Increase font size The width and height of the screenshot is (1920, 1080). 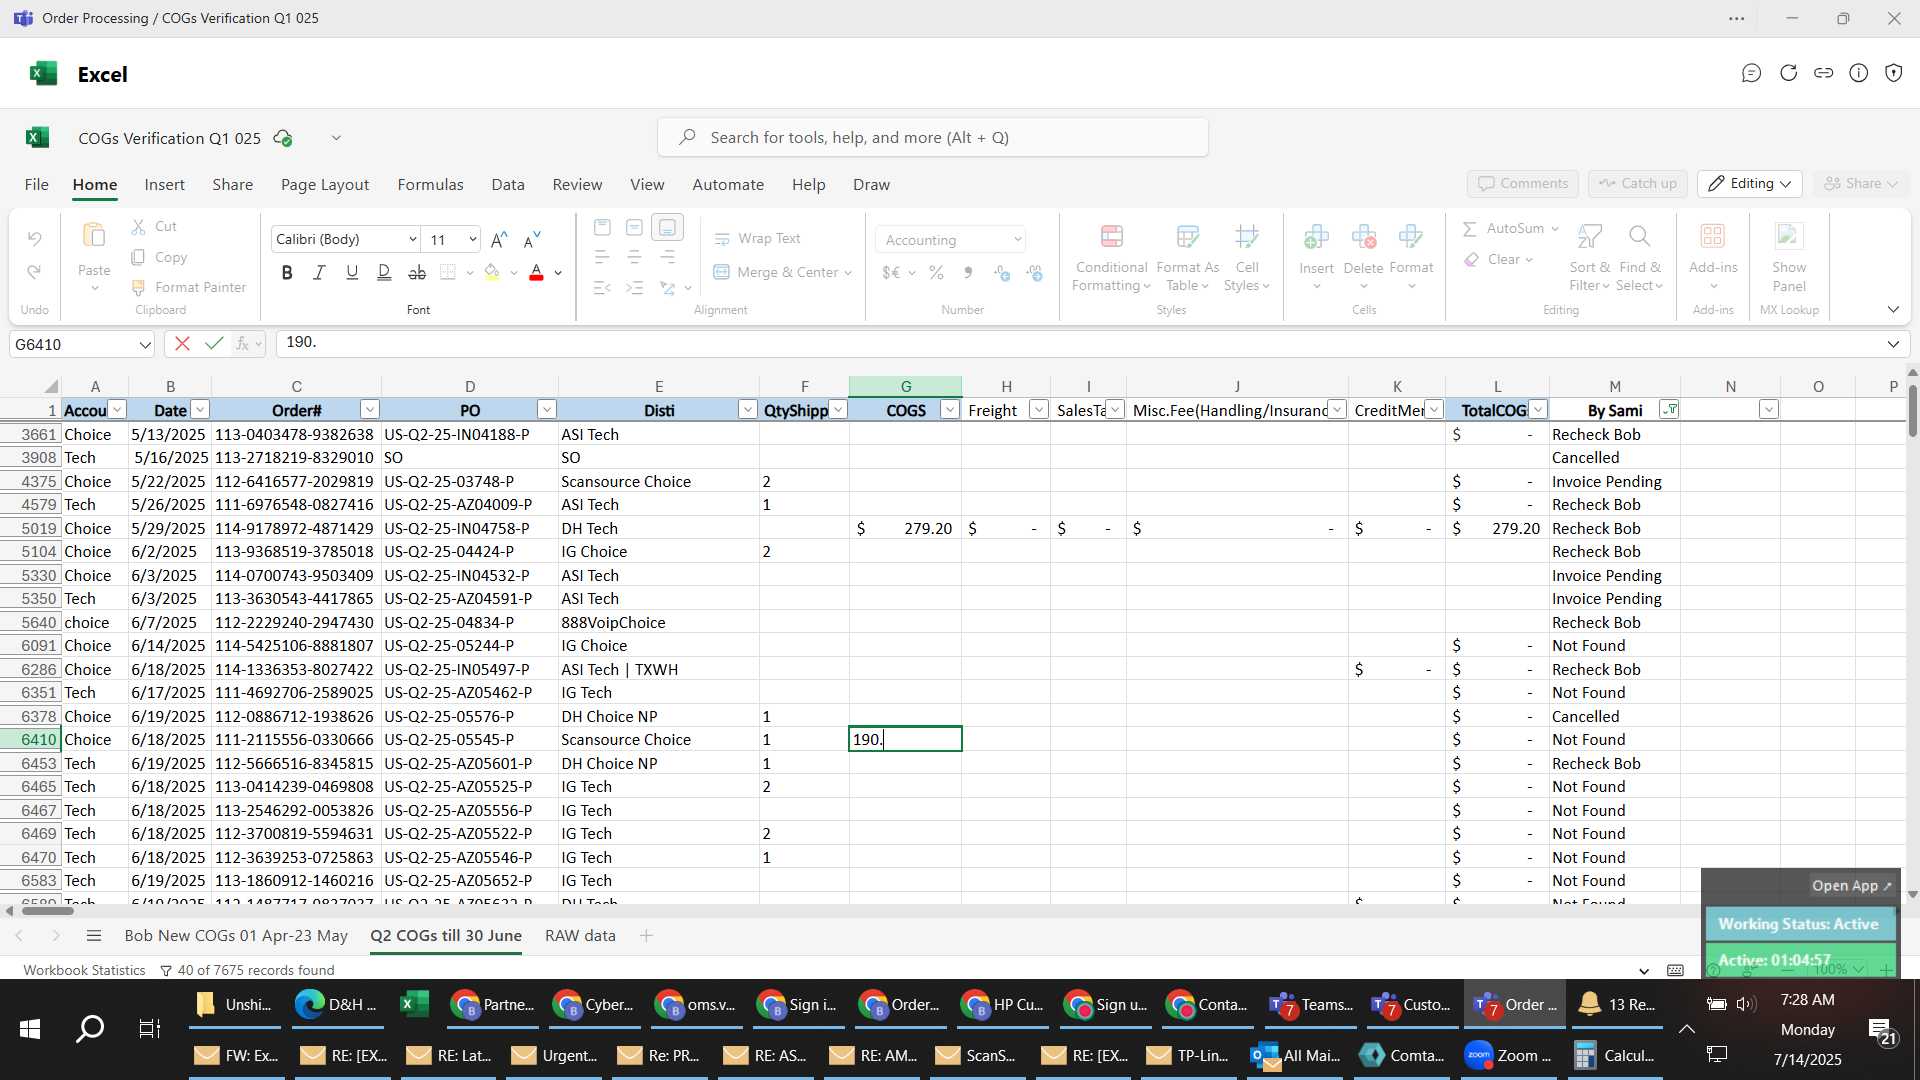point(499,239)
